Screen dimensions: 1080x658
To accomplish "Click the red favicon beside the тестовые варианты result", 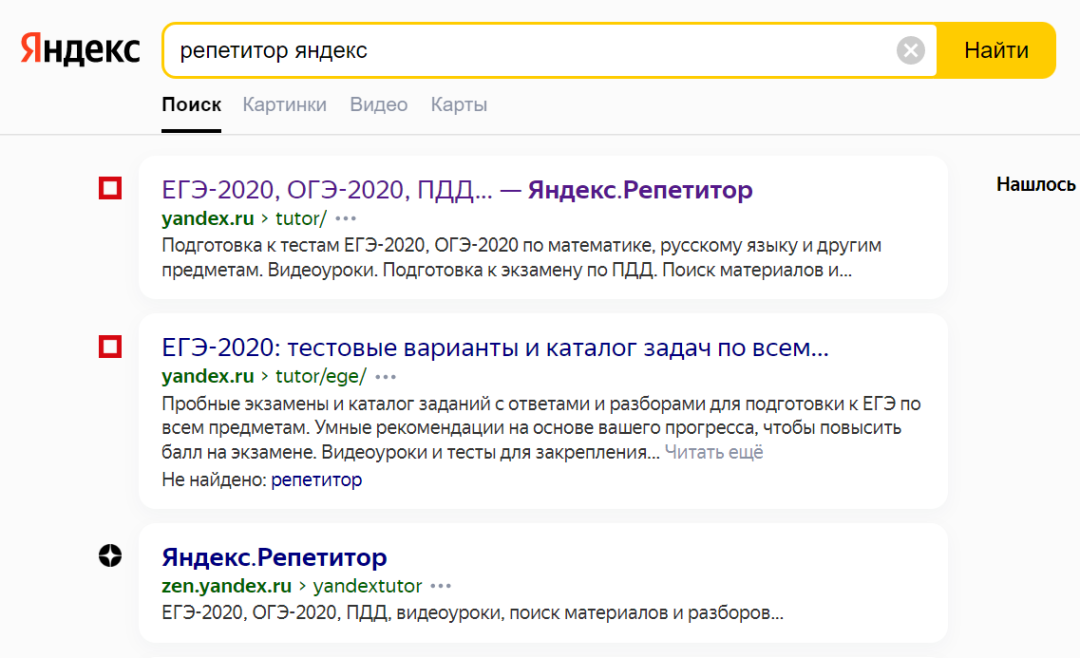I will pos(110,347).
